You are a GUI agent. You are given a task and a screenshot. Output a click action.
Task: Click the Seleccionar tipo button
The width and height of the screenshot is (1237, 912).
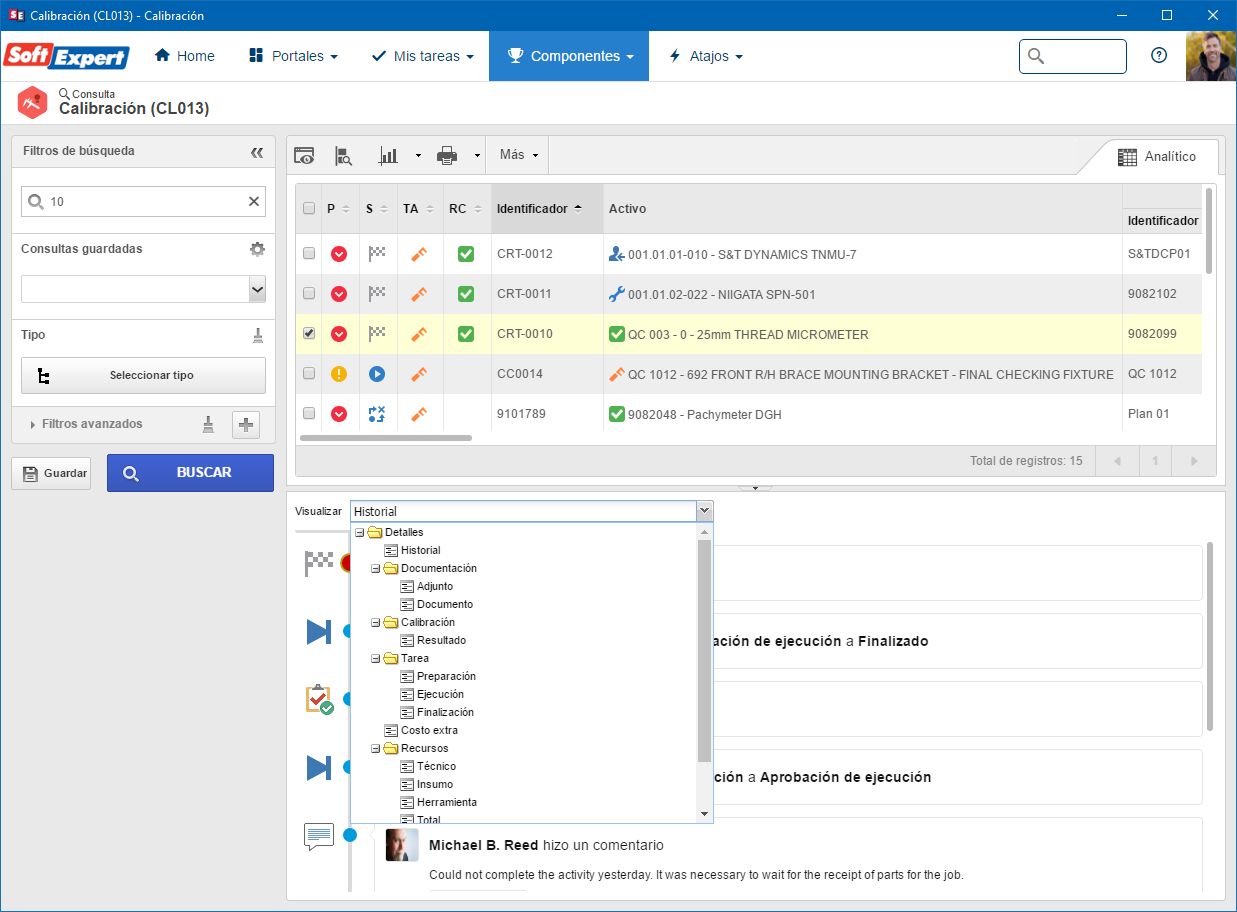[x=143, y=376]
